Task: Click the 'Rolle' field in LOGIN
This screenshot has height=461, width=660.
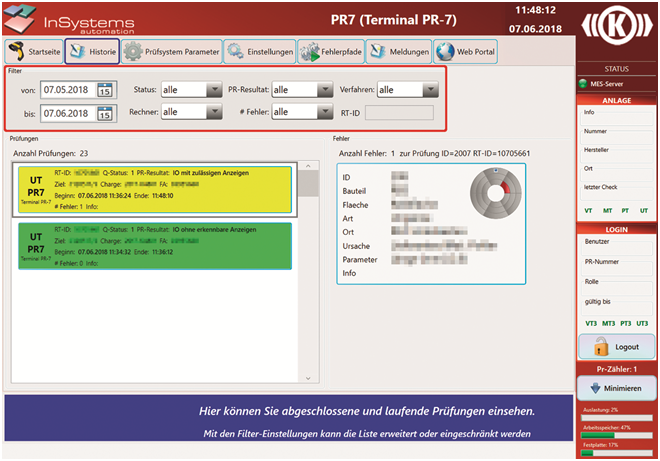Action: coord(617,287)
